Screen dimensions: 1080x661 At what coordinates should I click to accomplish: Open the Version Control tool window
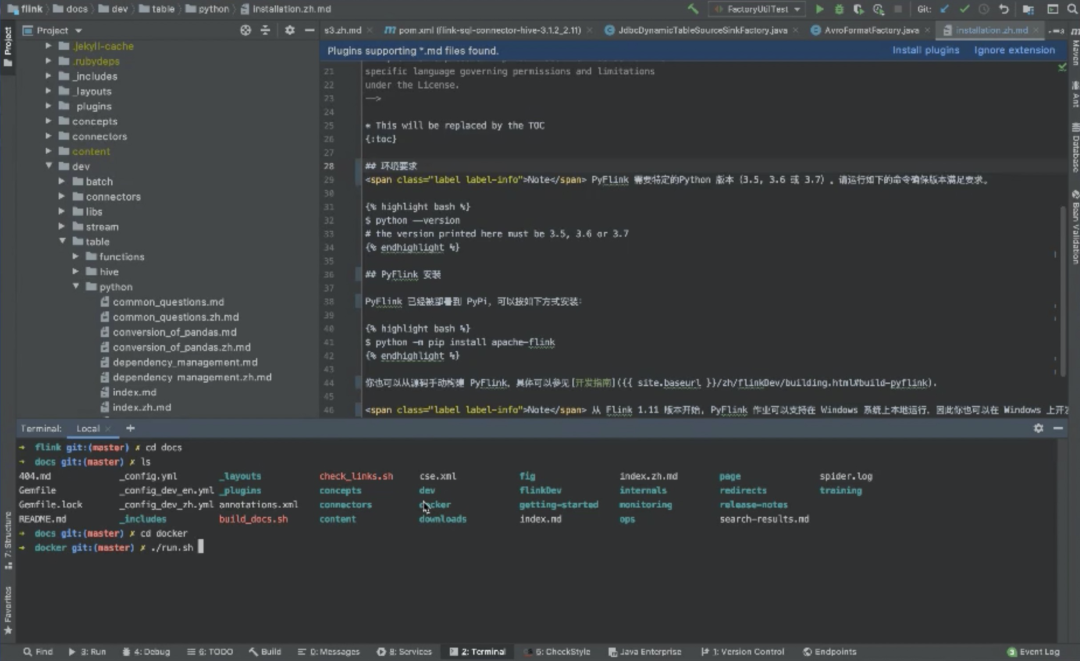point(742,651)
